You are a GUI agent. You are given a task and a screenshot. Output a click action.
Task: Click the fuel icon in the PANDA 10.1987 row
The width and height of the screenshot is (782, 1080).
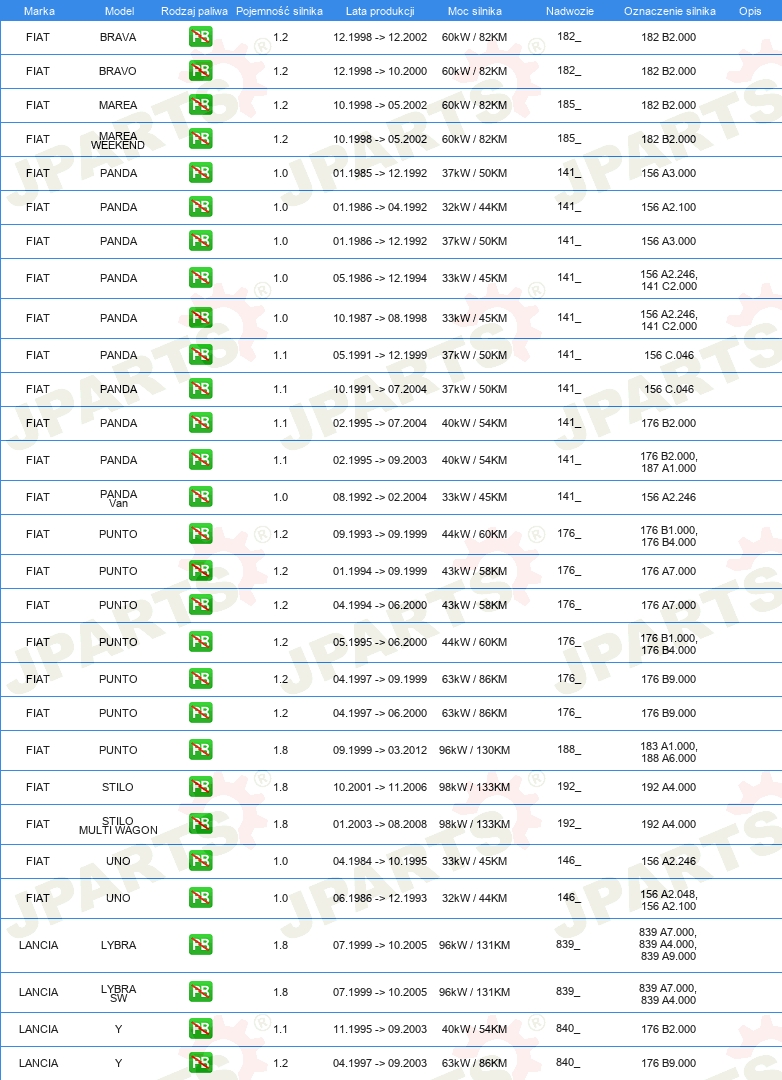[x=200, y=318]
